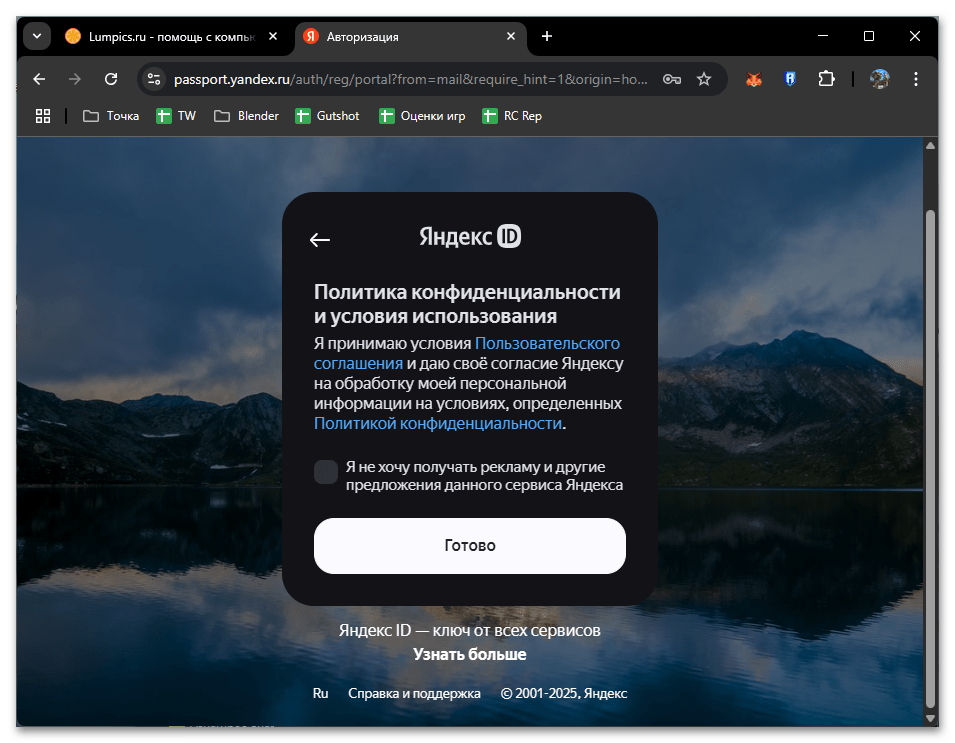The height and width of the screenshot is (743, 955).
Task: Close the Lumpics.ru tab
Action: click(273, 37)
